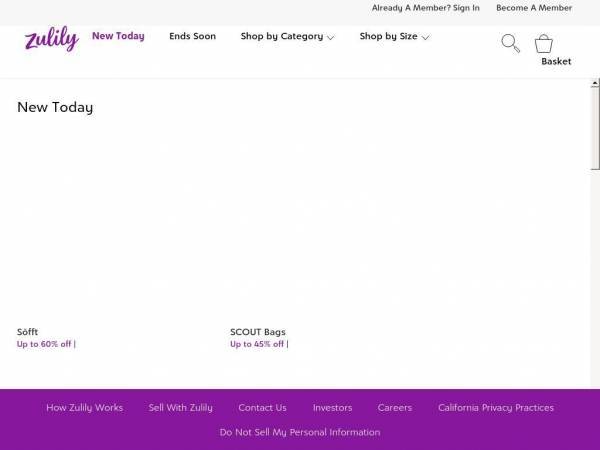Image resolution: width=600 pixels, height=450 pixels.
Task: Go to the Ends Soon tab
Action: 192,36
